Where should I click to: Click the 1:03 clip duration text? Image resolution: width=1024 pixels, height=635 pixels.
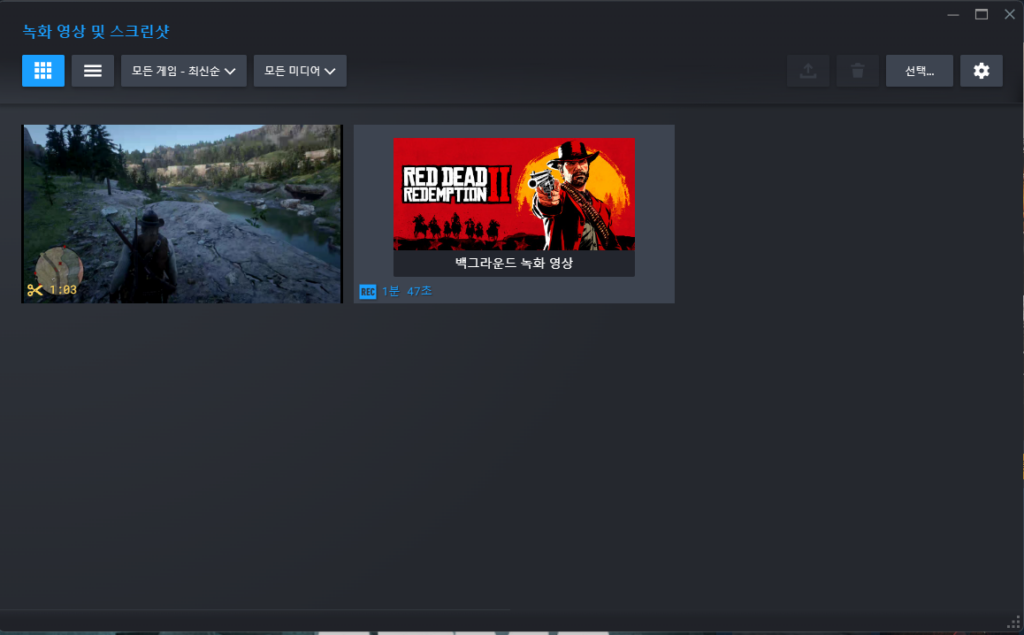63,290
